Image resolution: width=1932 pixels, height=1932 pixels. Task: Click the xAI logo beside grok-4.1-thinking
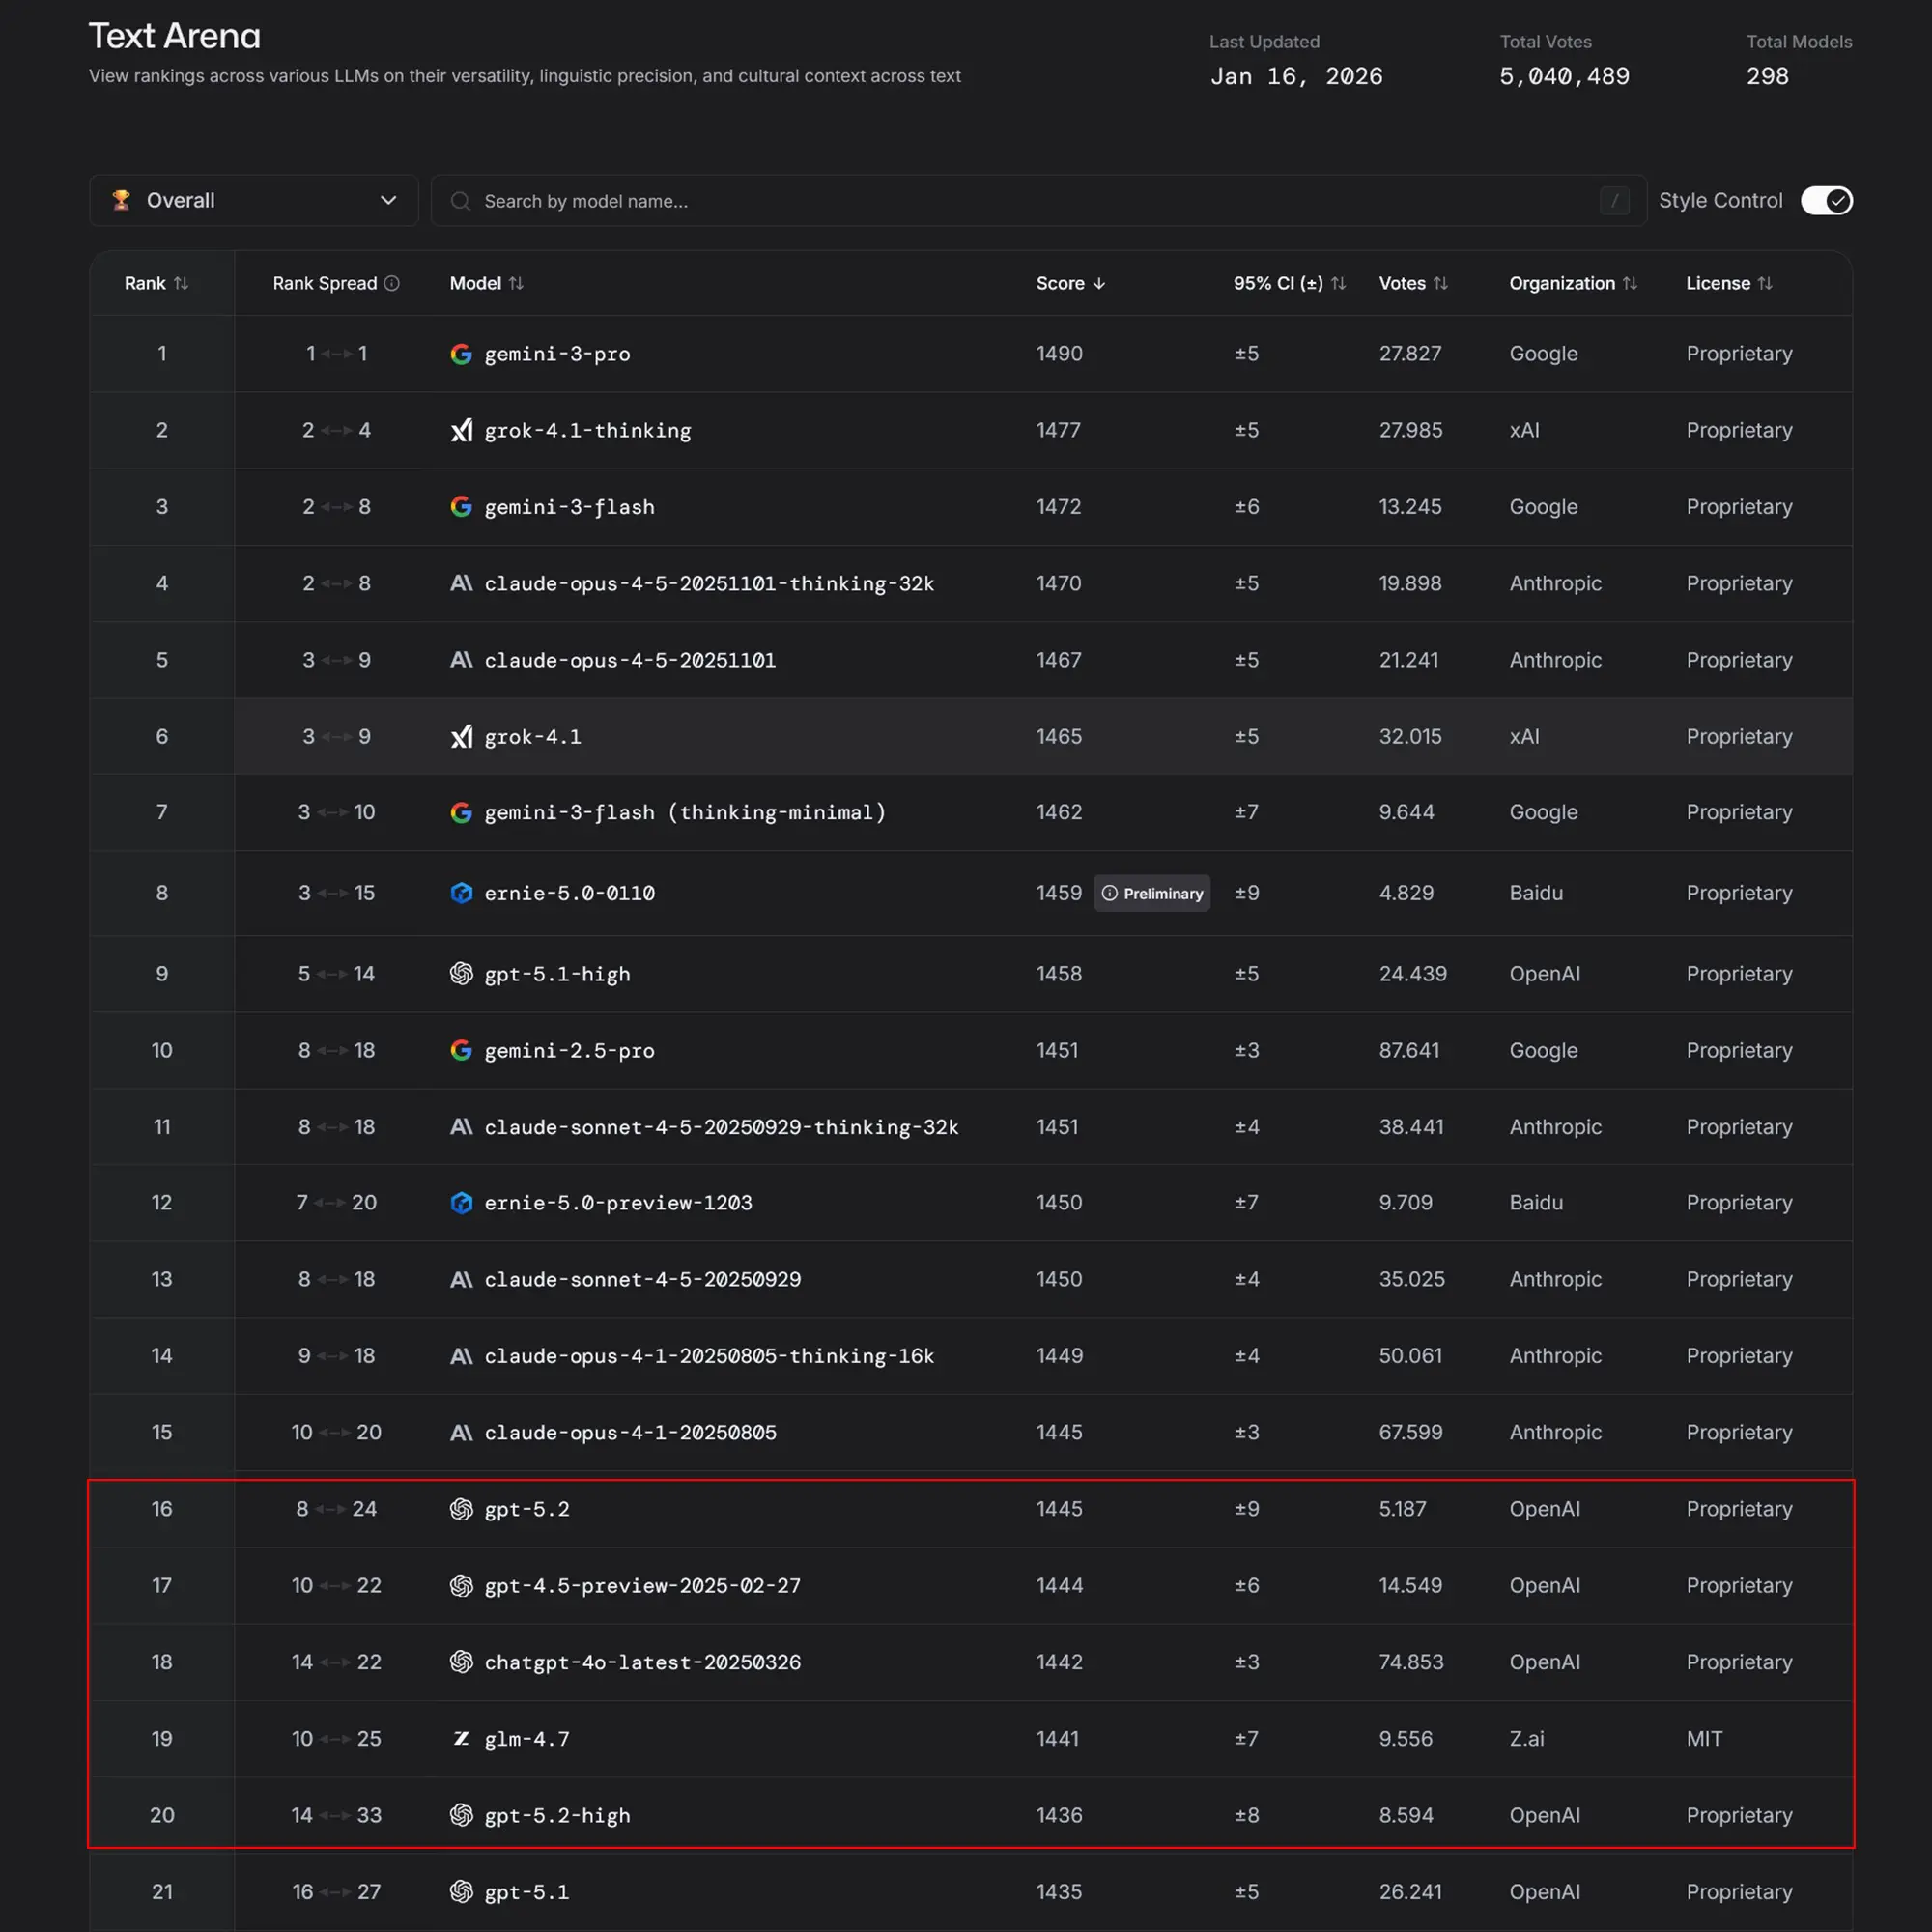461,430
